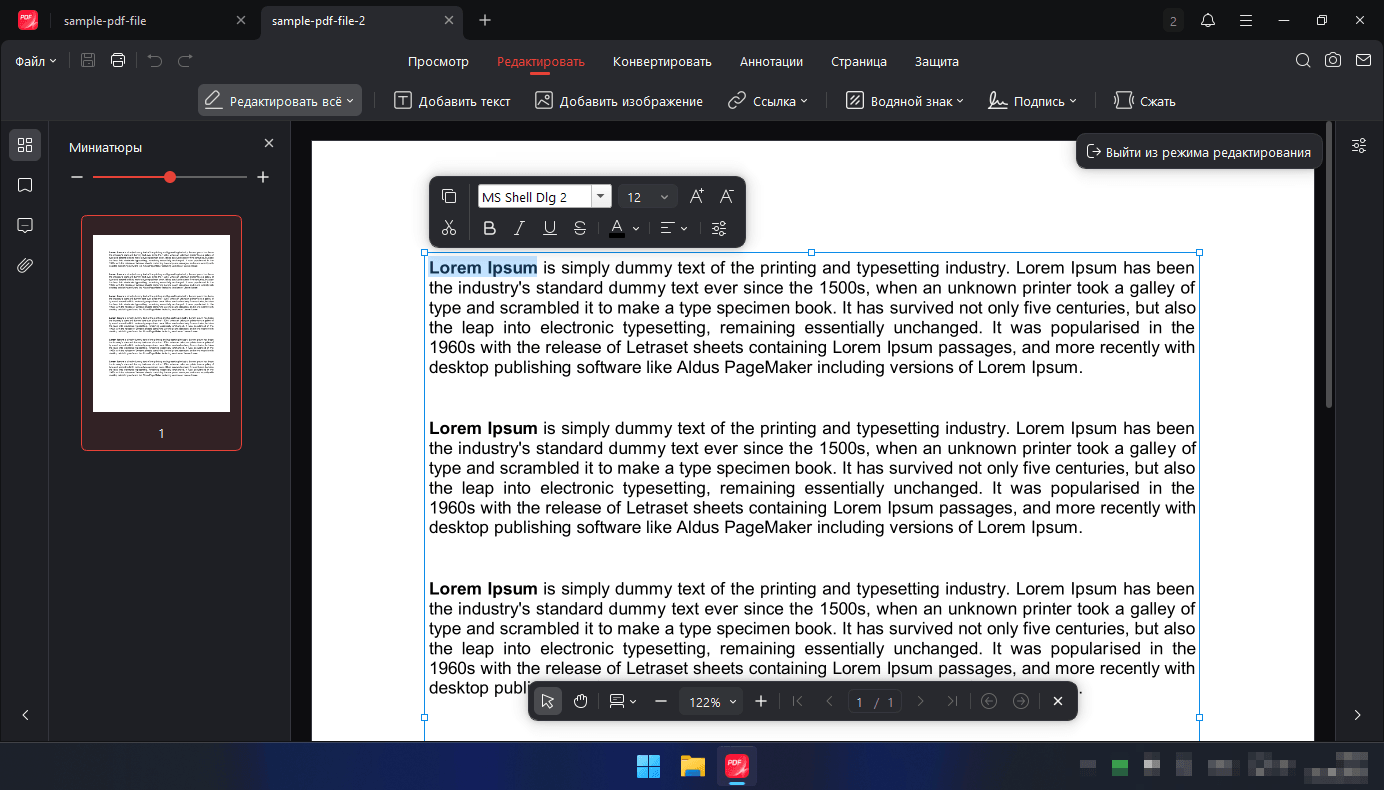Open the Файл menu dropdown
This screenshot has height=790, width=1384.
click(x=36, y=61)
